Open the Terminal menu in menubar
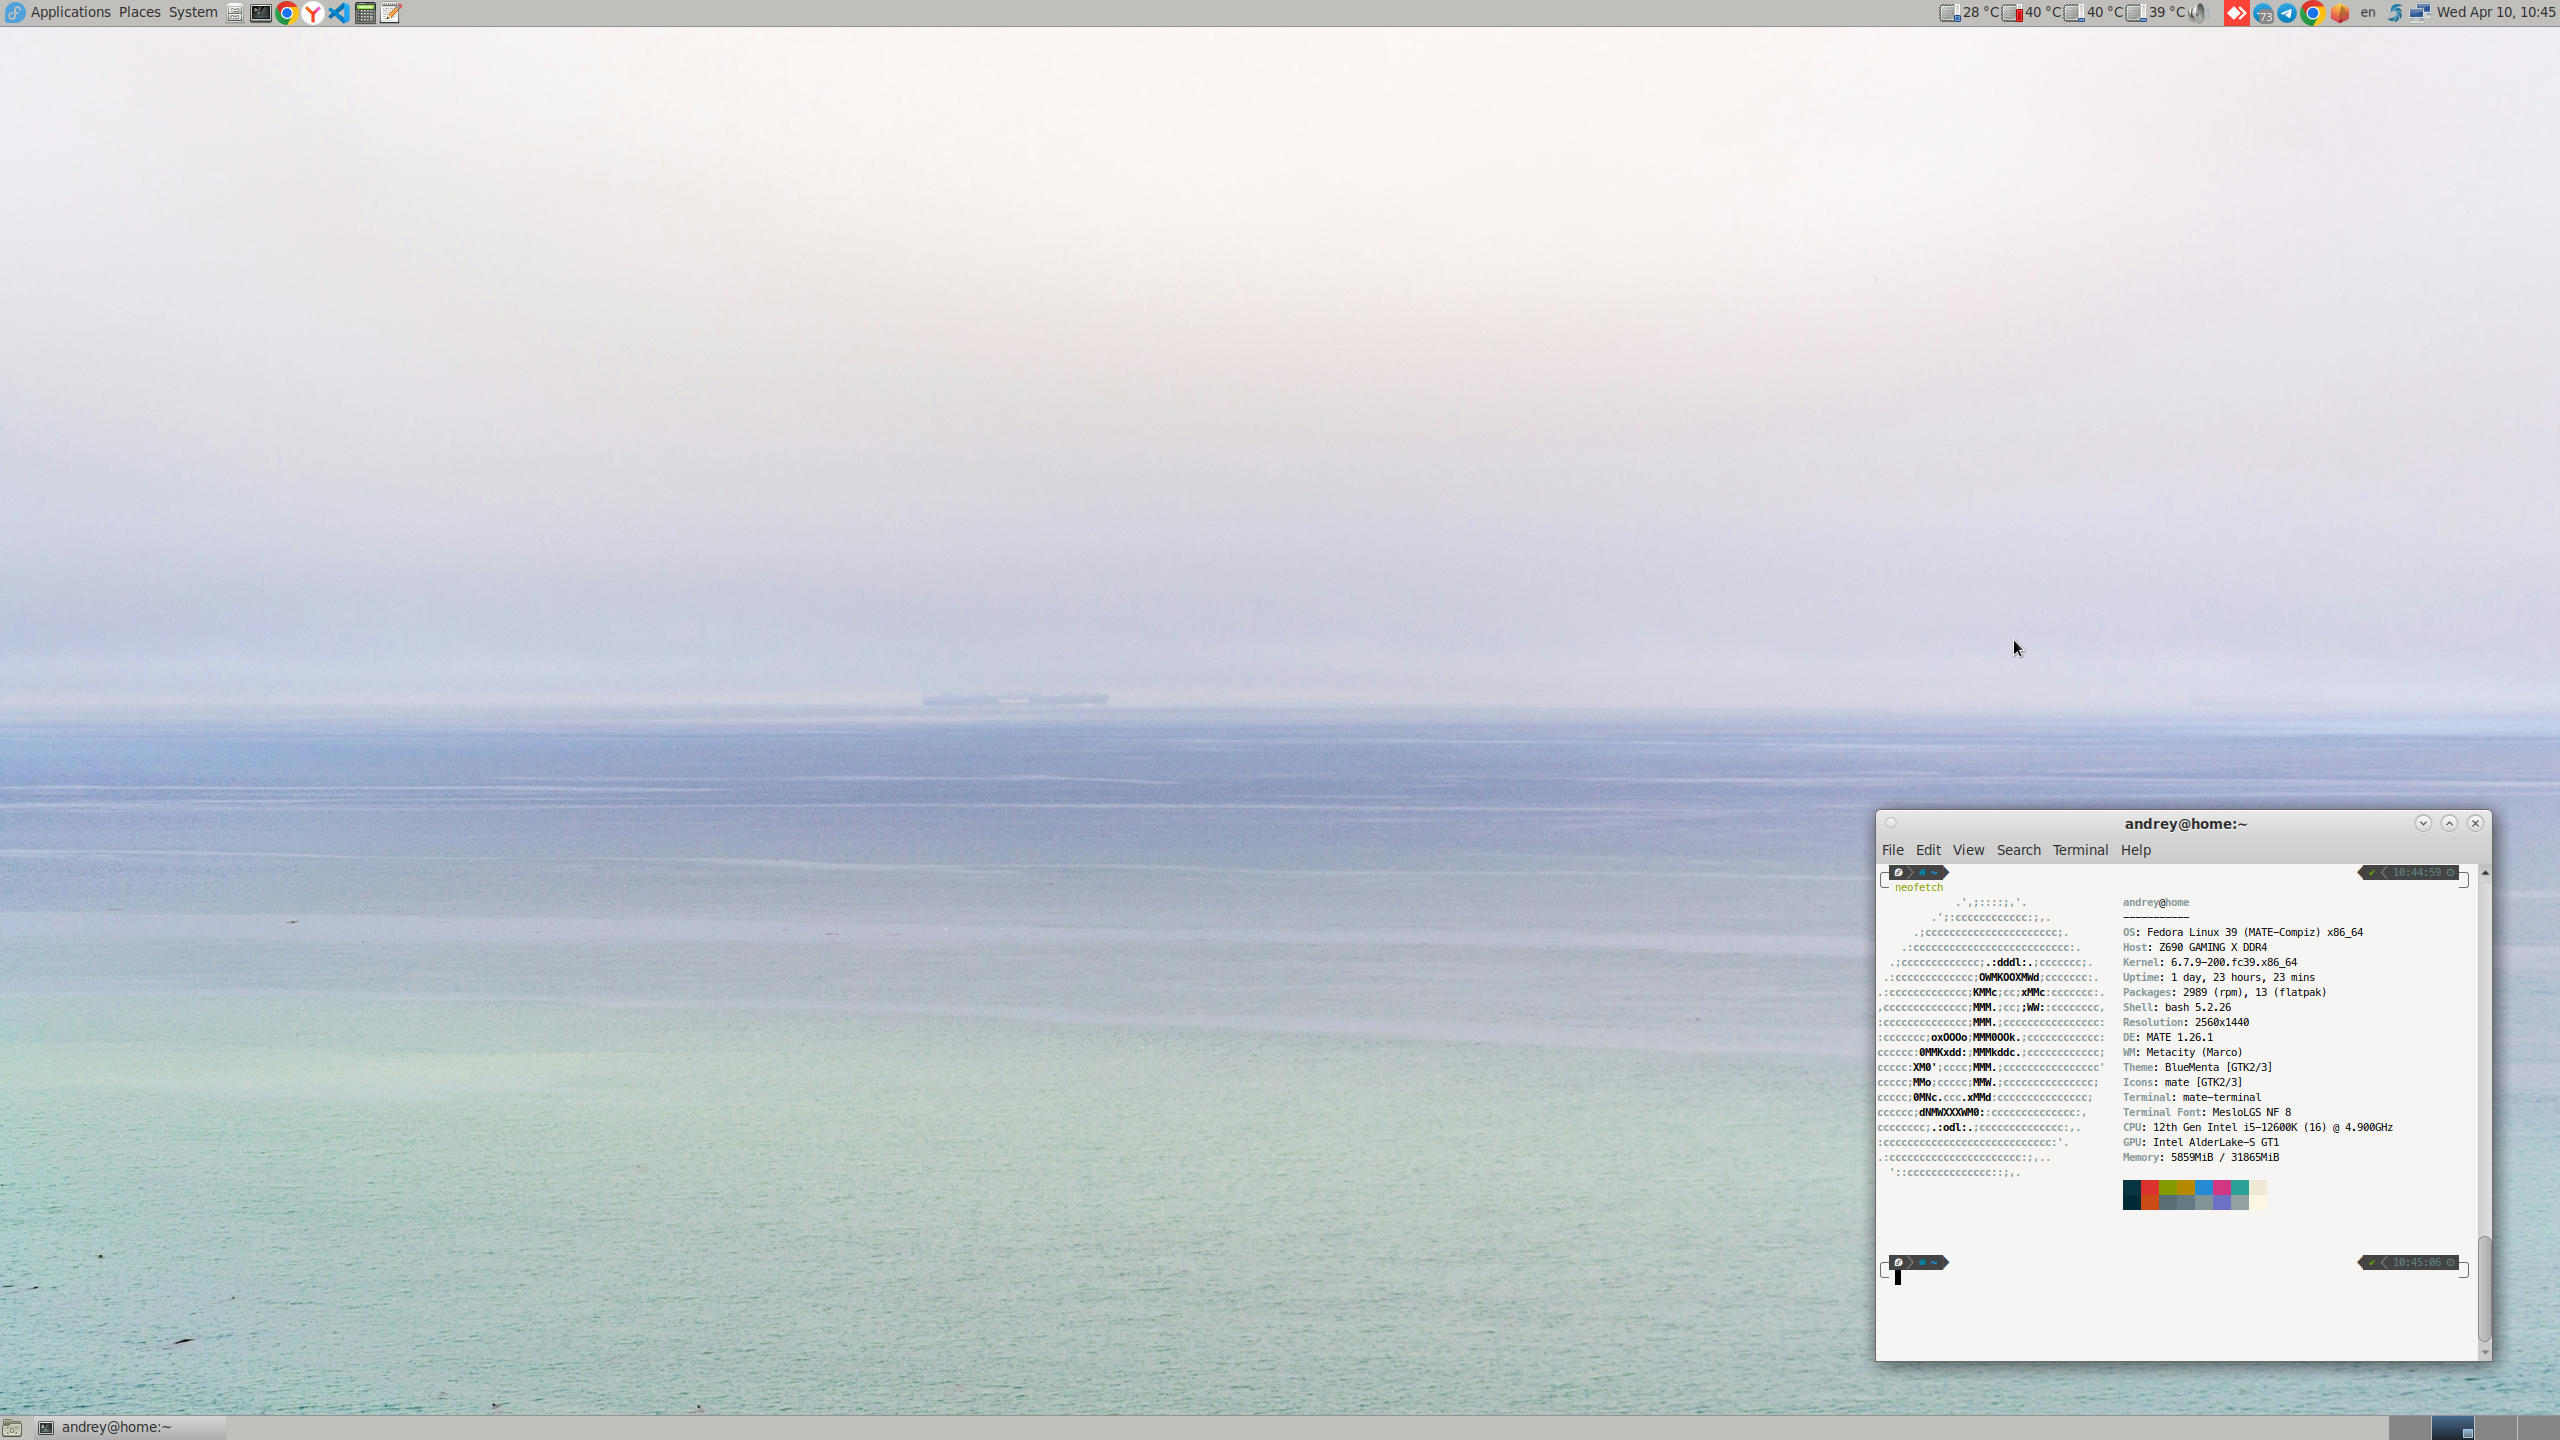2560x1440 pixels. pos(2080,850)
